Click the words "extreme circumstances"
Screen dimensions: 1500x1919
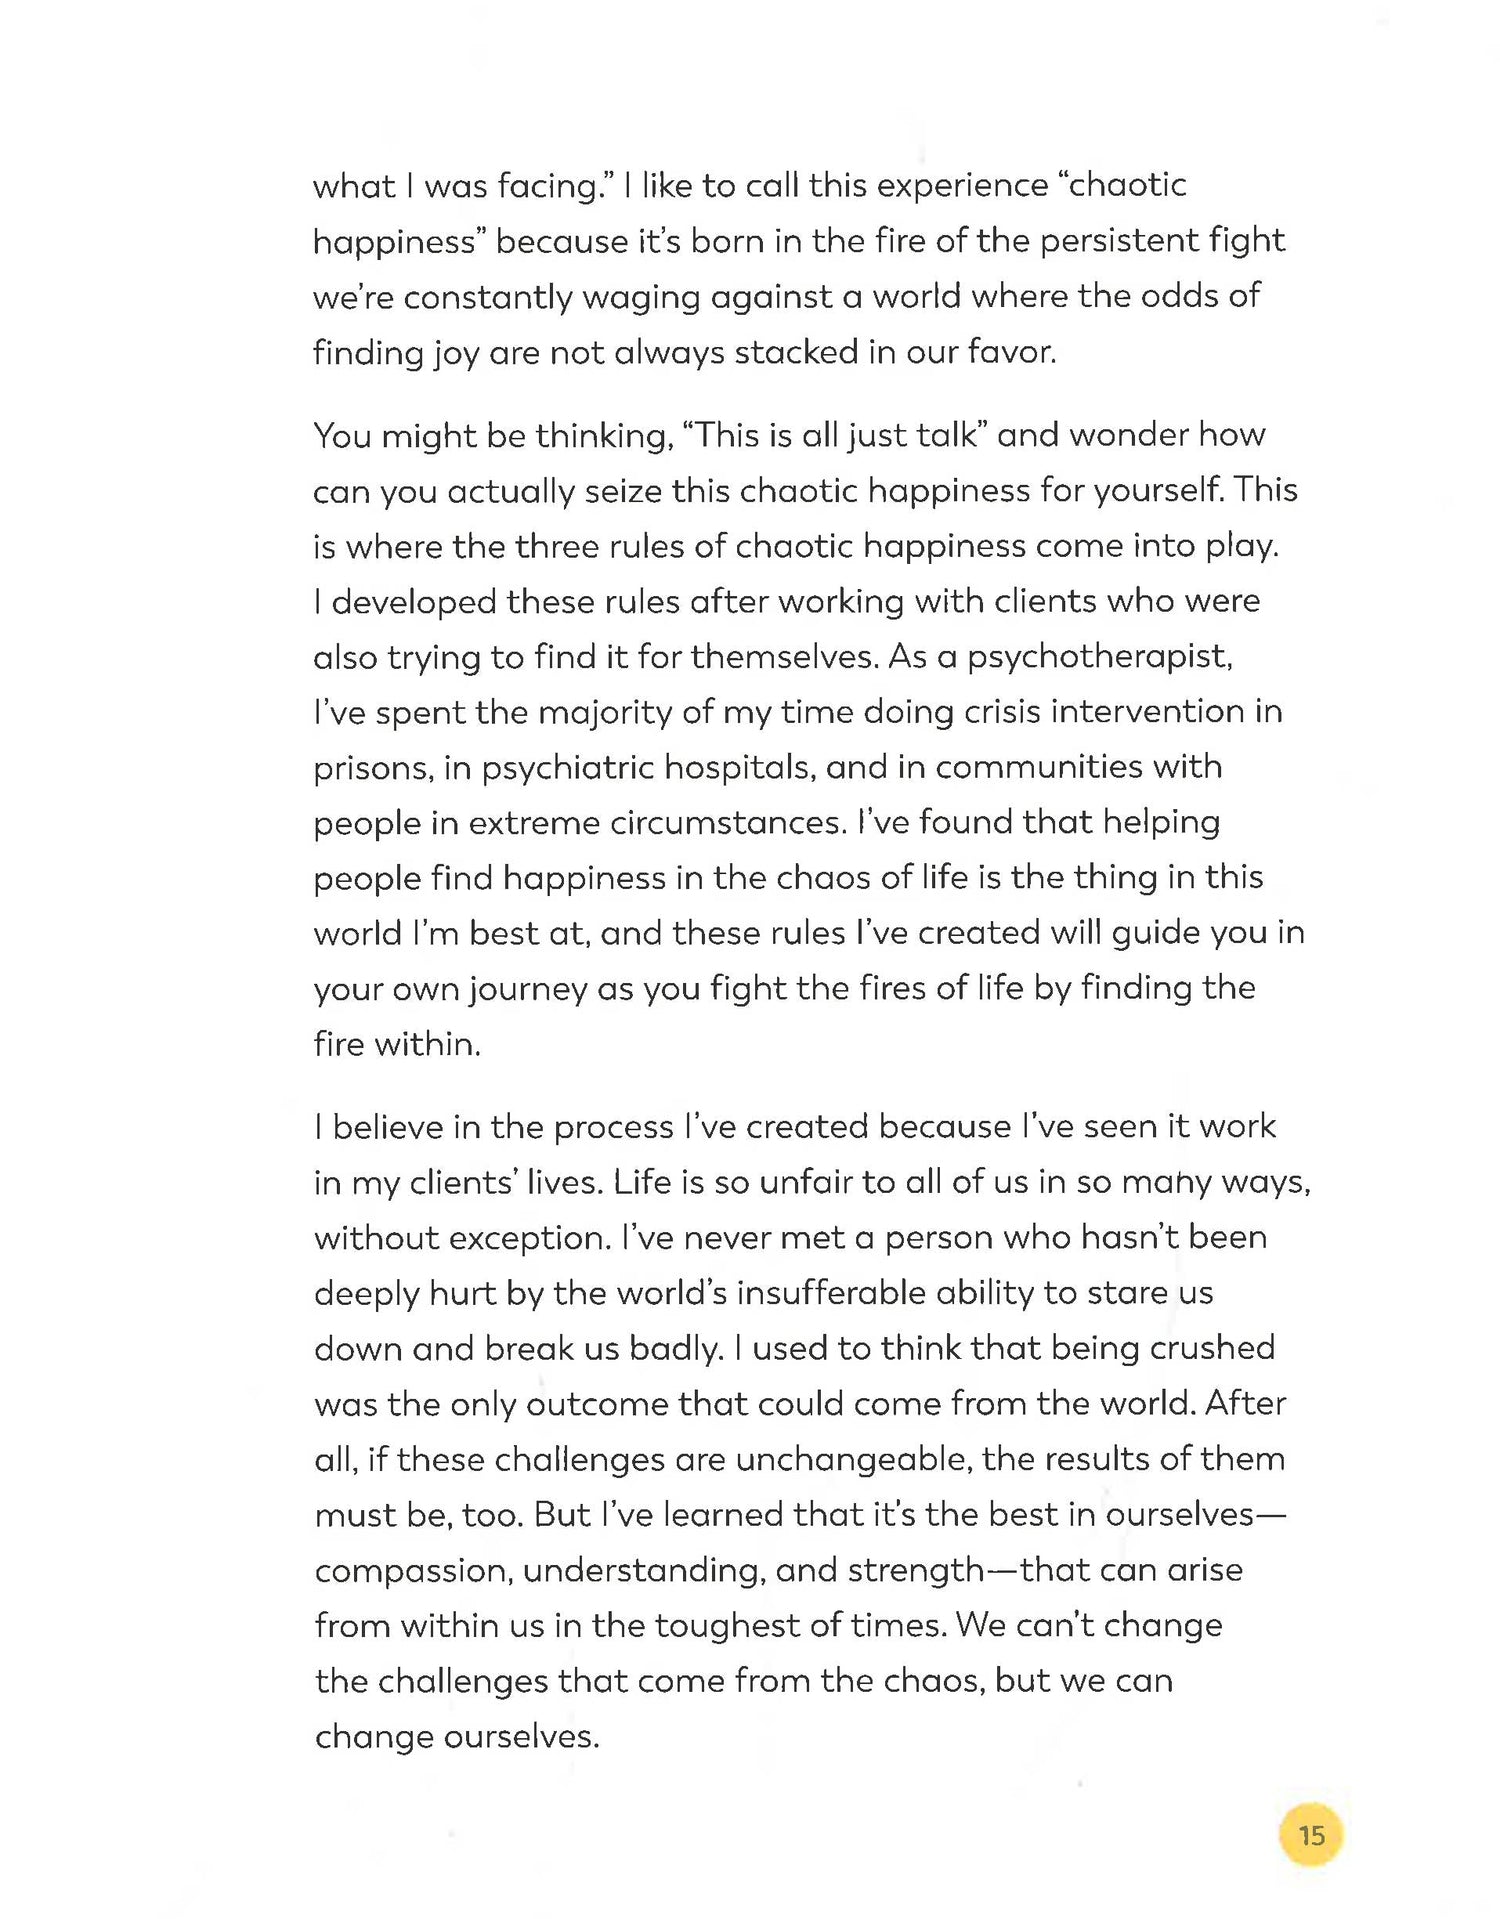pyautogui.click(x=656, y=823)
